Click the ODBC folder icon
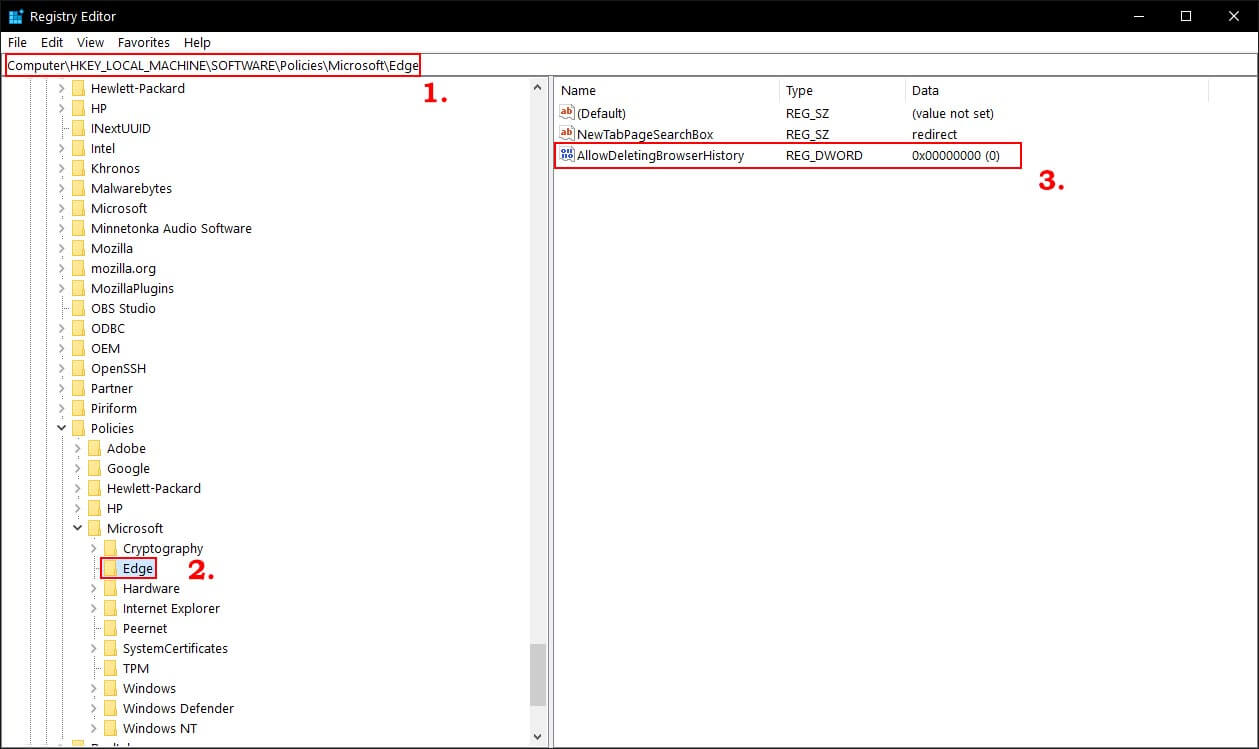 [79, 328]
